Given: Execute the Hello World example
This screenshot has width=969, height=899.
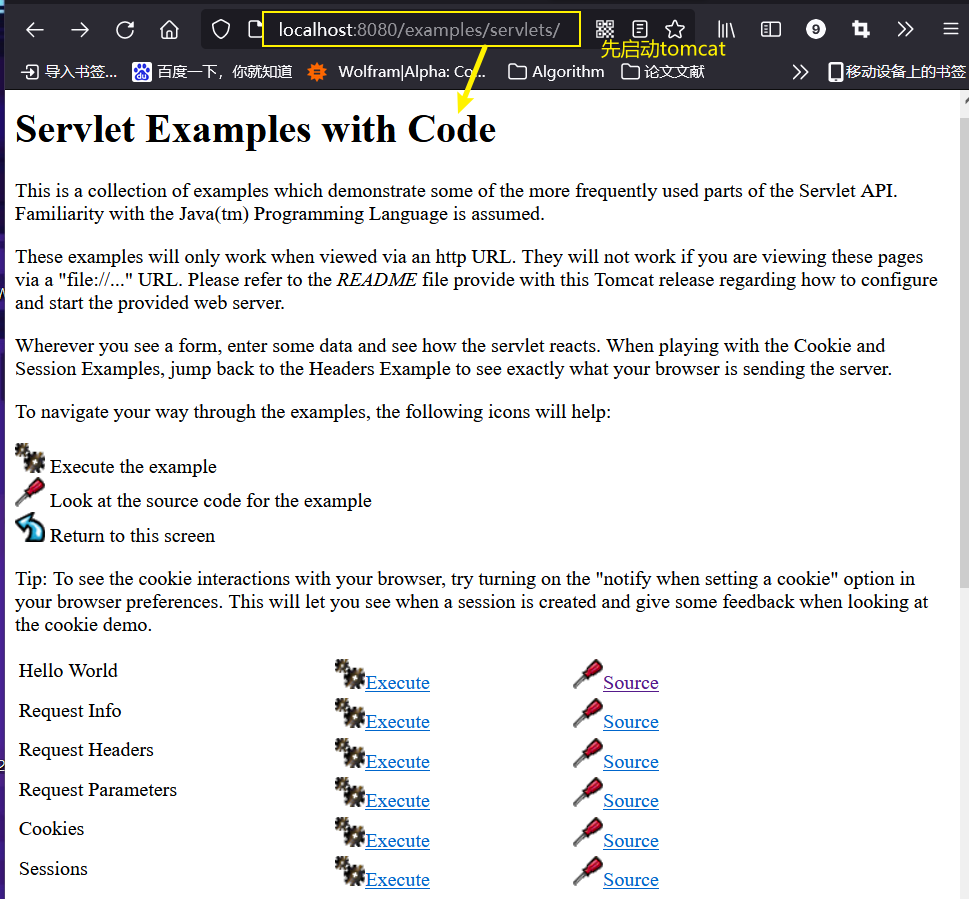Looking at the screenshot, I should click(x=397, y=683).
